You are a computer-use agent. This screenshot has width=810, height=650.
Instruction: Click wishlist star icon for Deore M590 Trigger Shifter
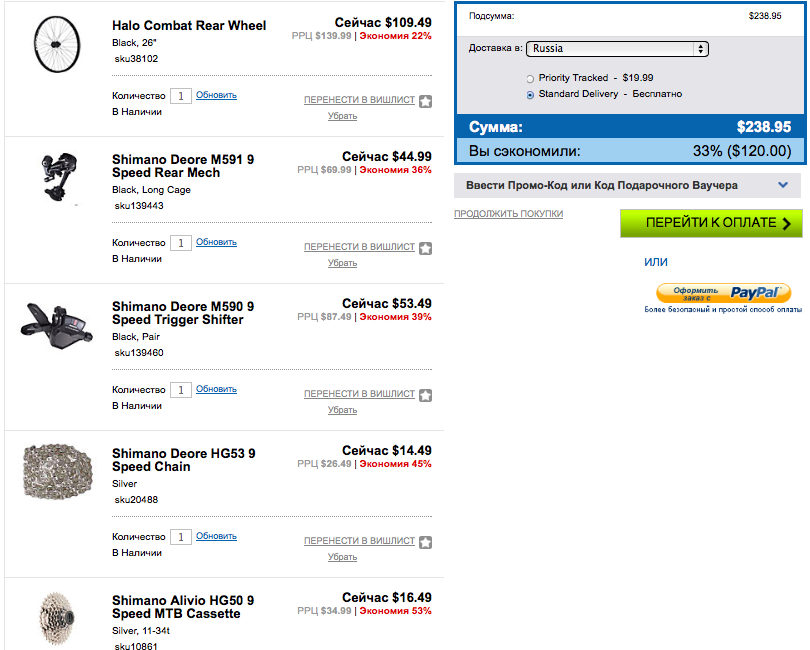coord(426,395)
